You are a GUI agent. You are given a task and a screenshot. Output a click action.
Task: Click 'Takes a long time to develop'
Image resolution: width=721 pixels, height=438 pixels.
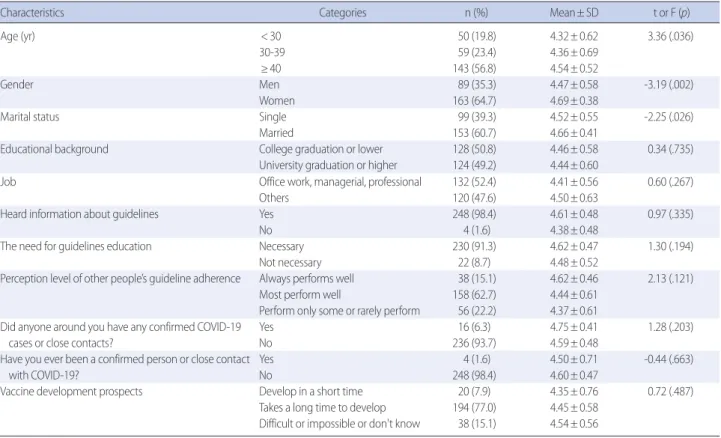pyautogui.click(x=322, y=408)
